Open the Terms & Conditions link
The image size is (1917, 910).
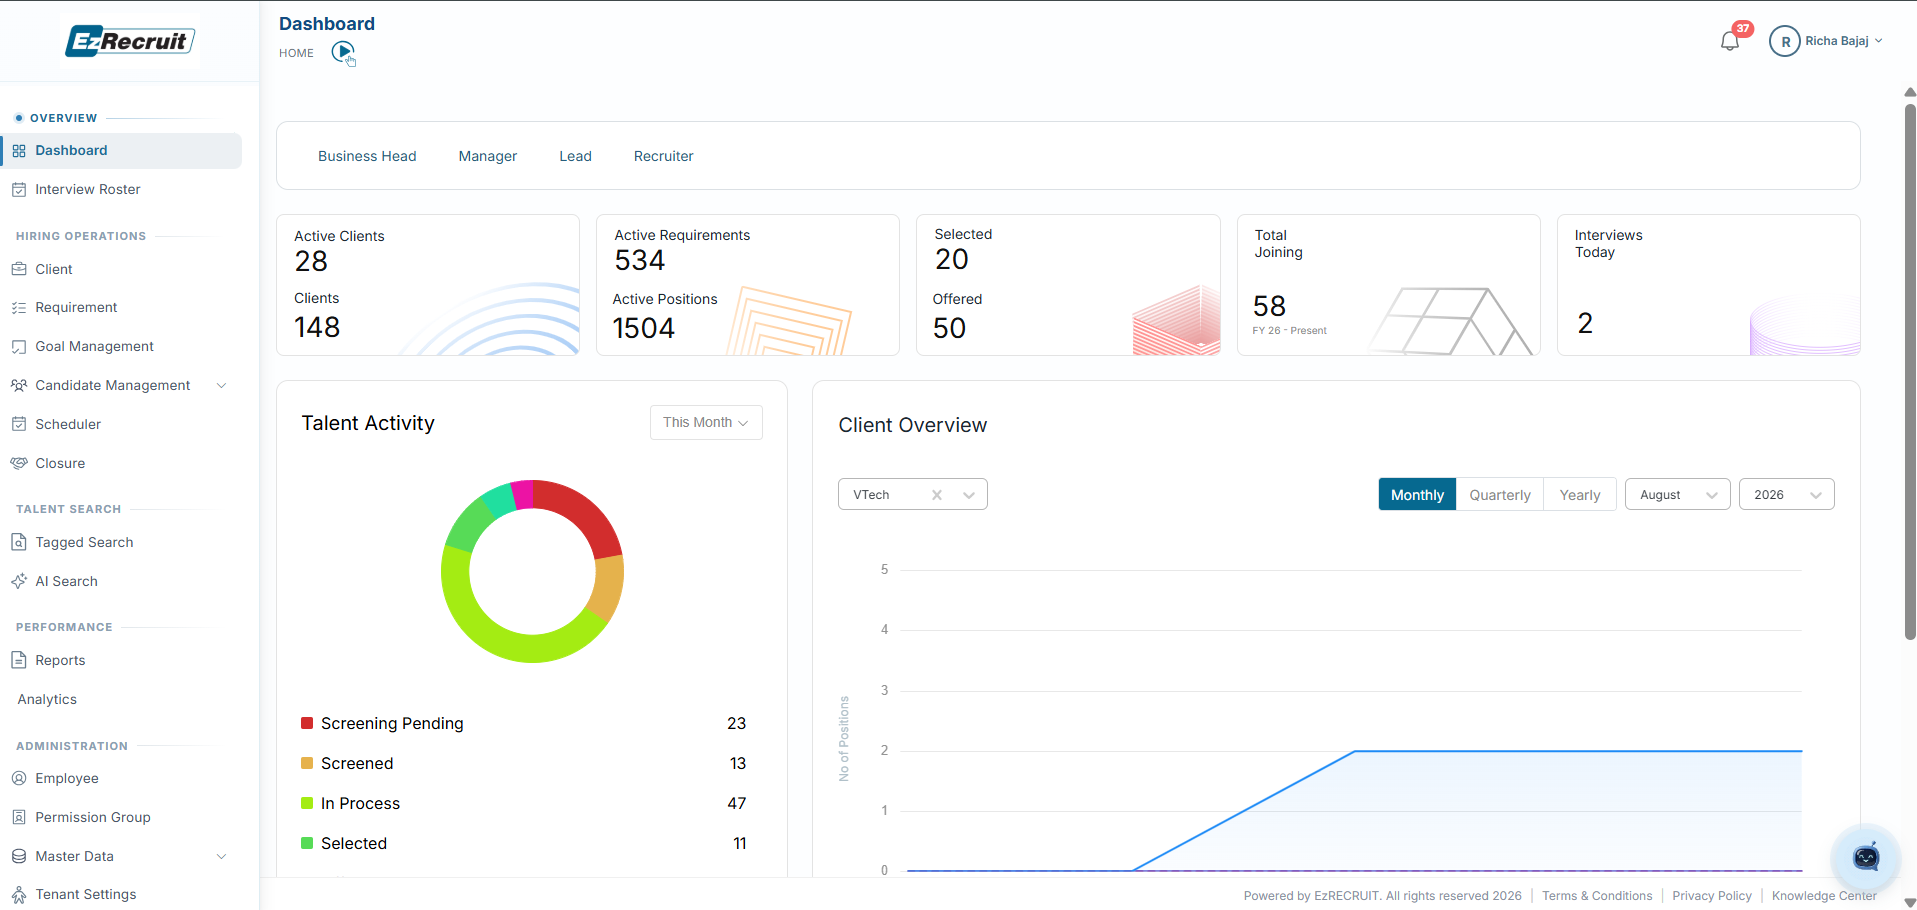pos(1597,896)
